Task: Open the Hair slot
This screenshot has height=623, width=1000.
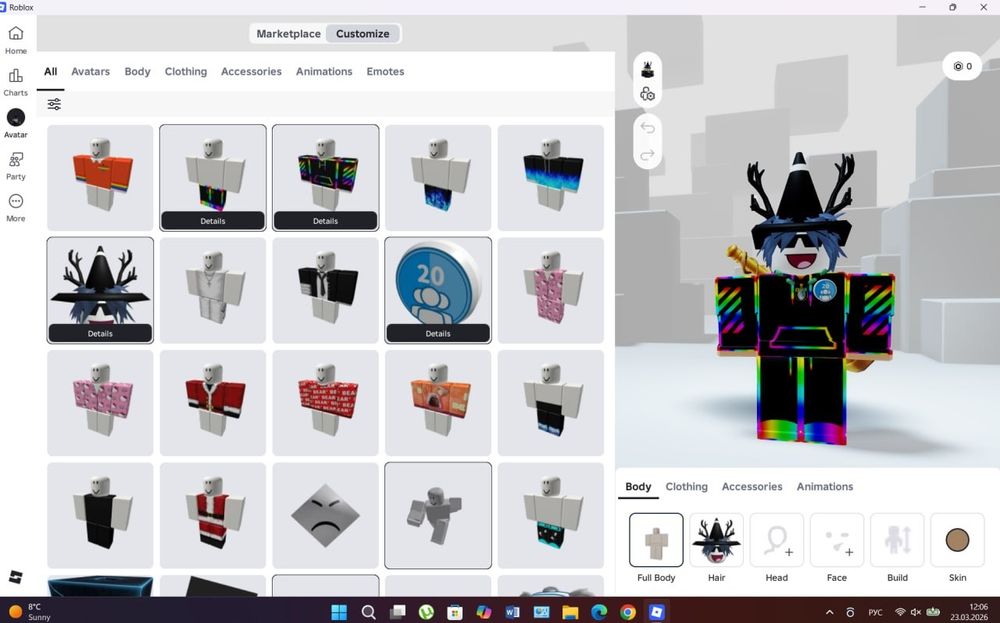Action: (716, 540)
